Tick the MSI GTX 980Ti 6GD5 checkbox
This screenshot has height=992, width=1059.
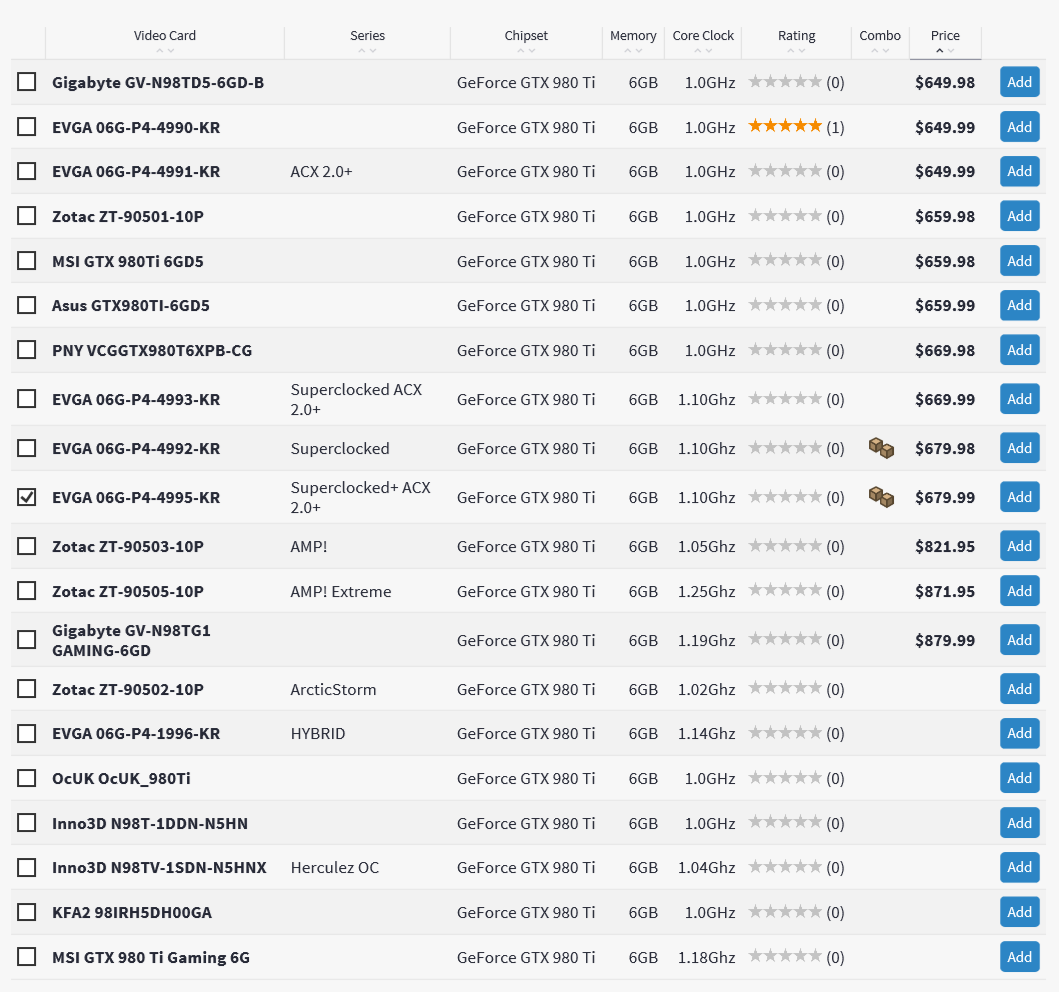point(26,261)
